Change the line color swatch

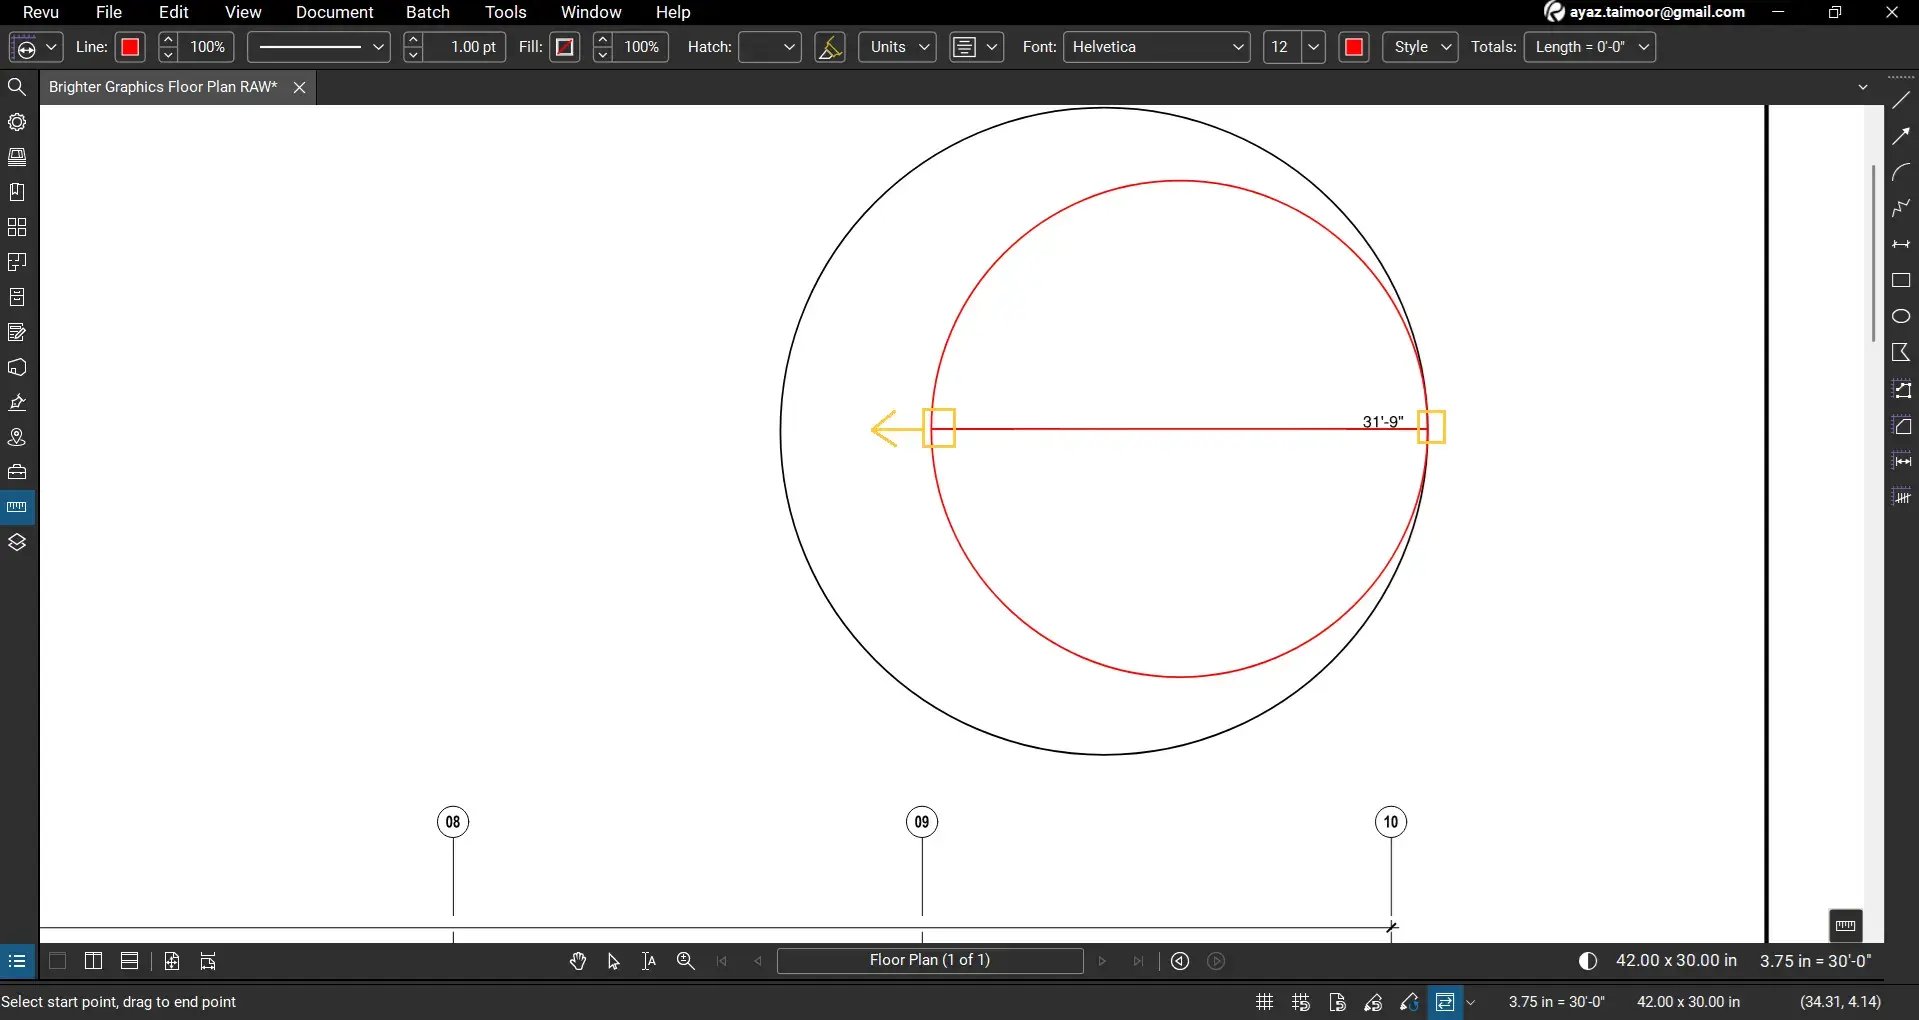click(x=129, y=47)
